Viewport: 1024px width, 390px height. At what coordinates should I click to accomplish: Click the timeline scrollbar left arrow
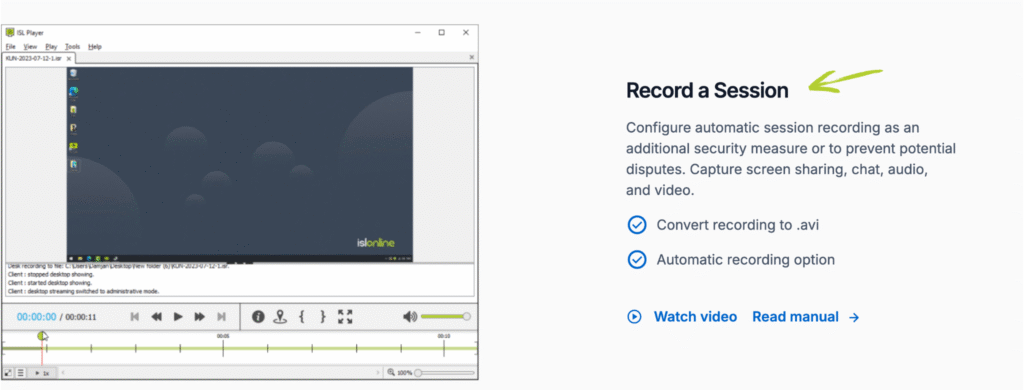click(63, 372)
